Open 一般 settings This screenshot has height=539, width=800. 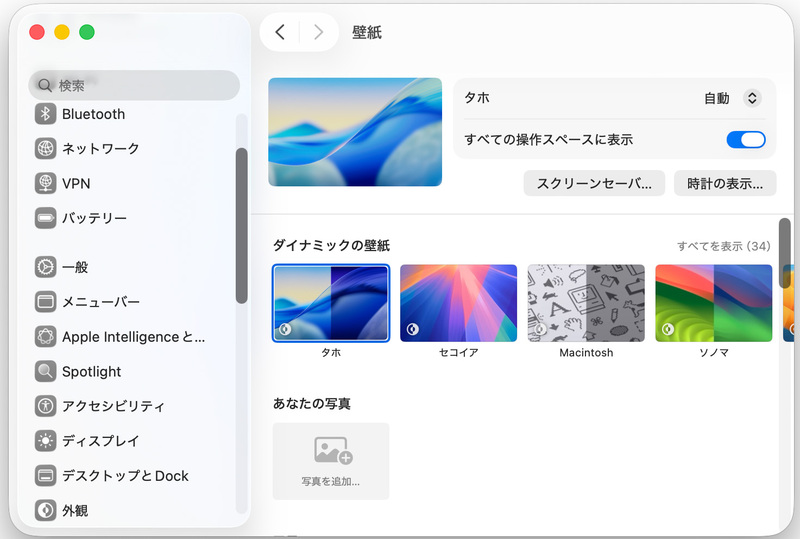point(132,267)
